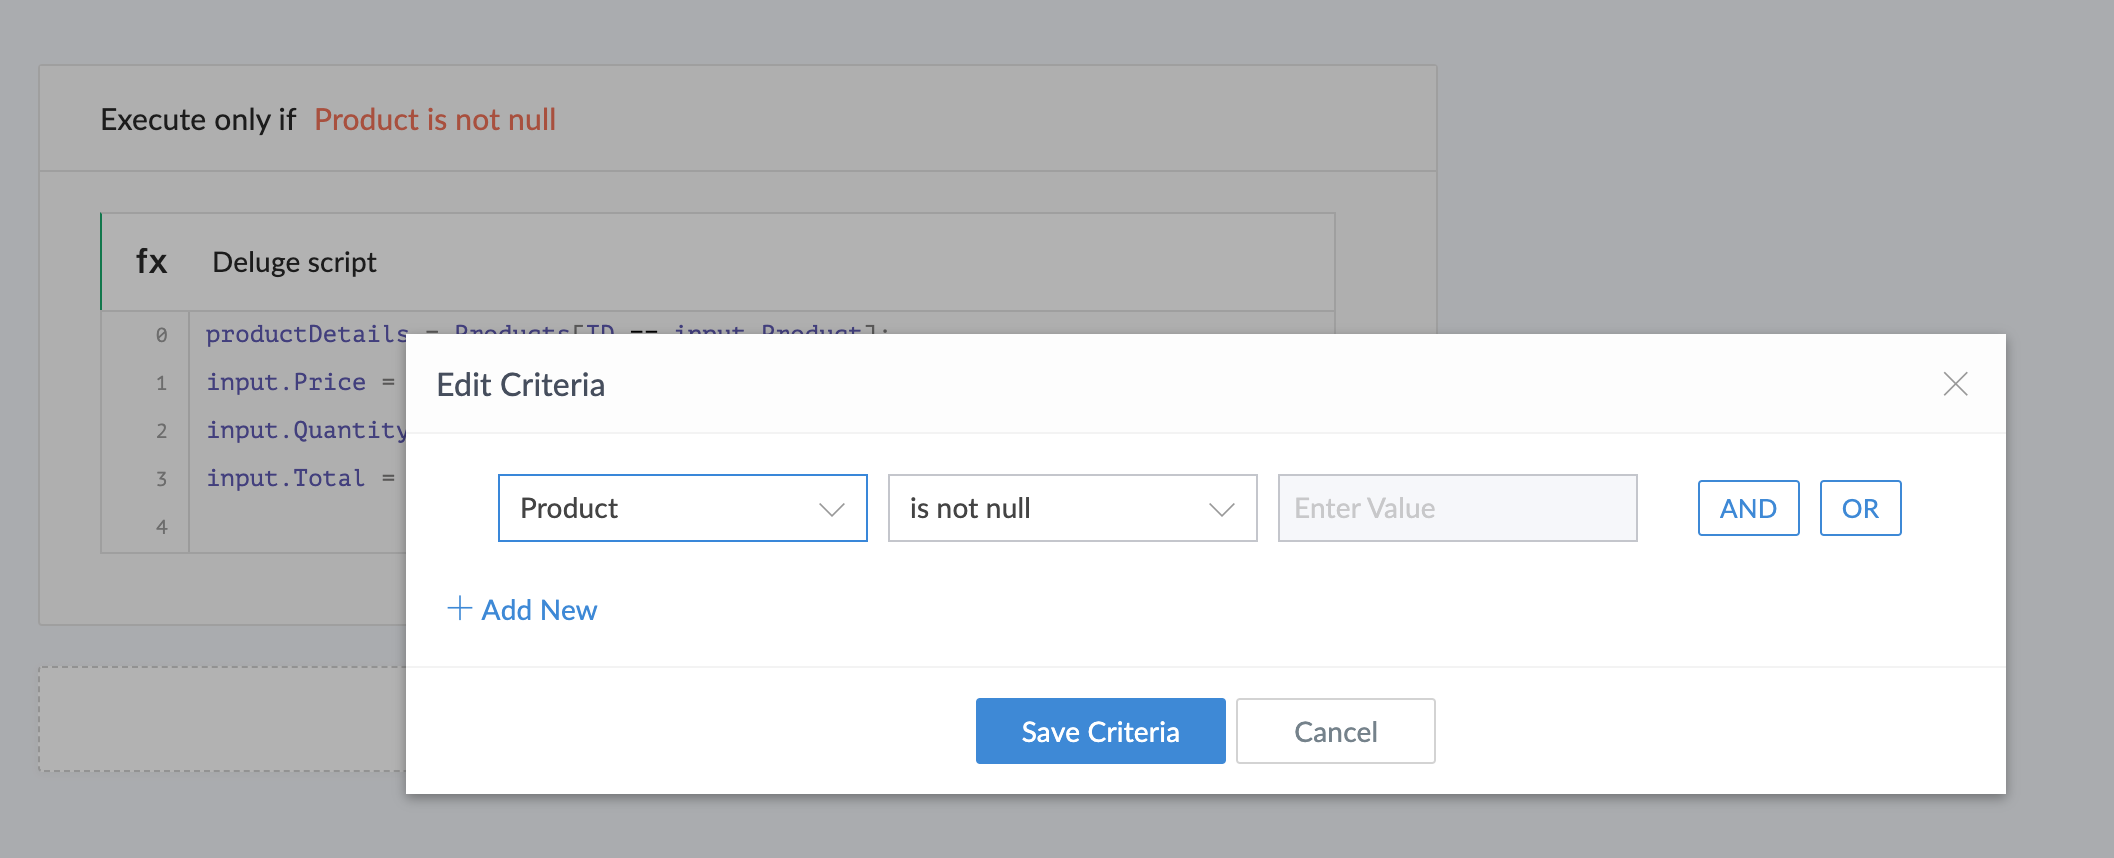Click the plus icon beside Add New

pos(459,608)
